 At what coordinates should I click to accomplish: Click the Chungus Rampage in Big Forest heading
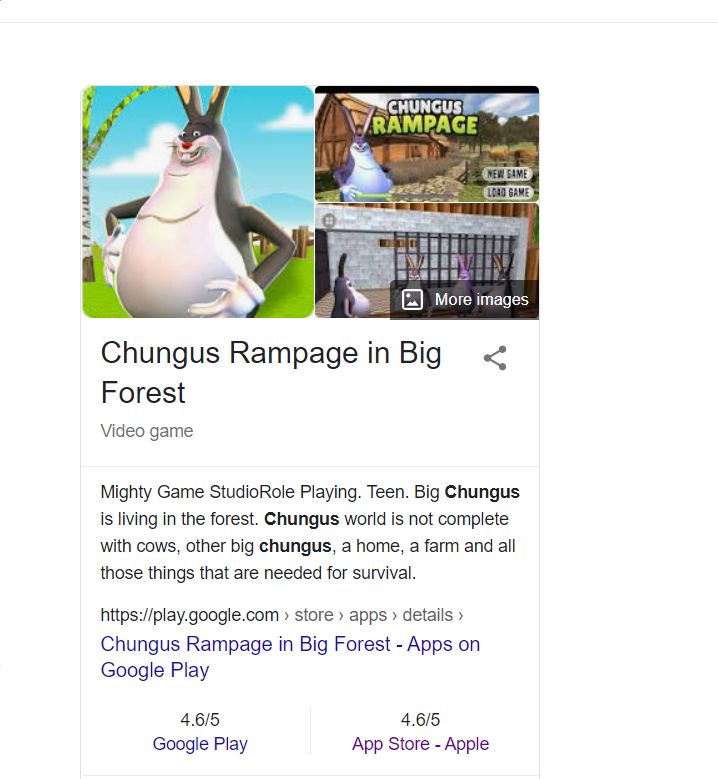click(271, 373)
